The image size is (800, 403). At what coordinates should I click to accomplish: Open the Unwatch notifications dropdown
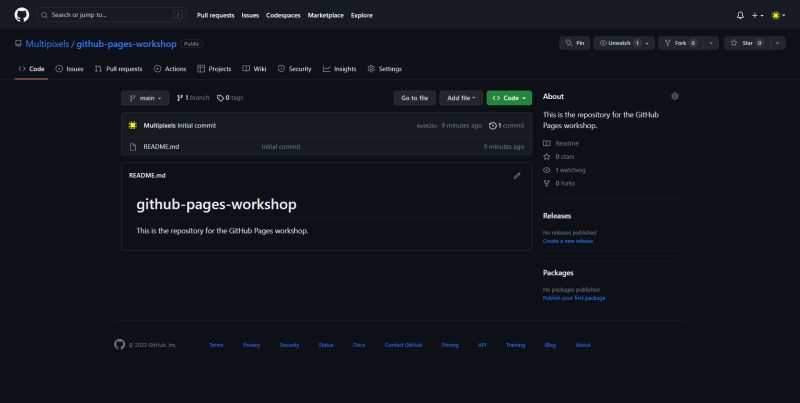pyautogui.click(x=624, y=43)
